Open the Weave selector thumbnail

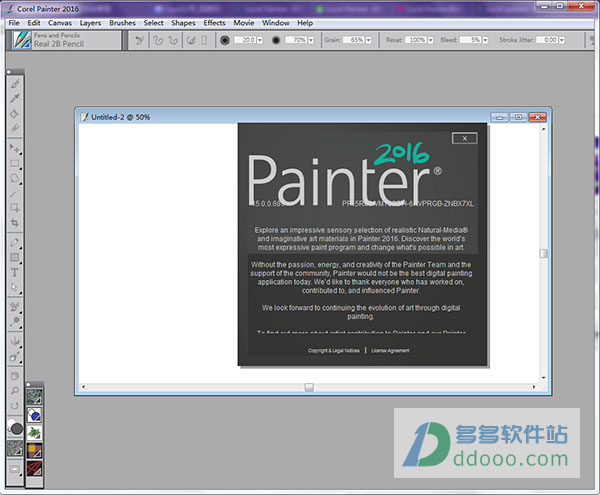pos(34,451)
